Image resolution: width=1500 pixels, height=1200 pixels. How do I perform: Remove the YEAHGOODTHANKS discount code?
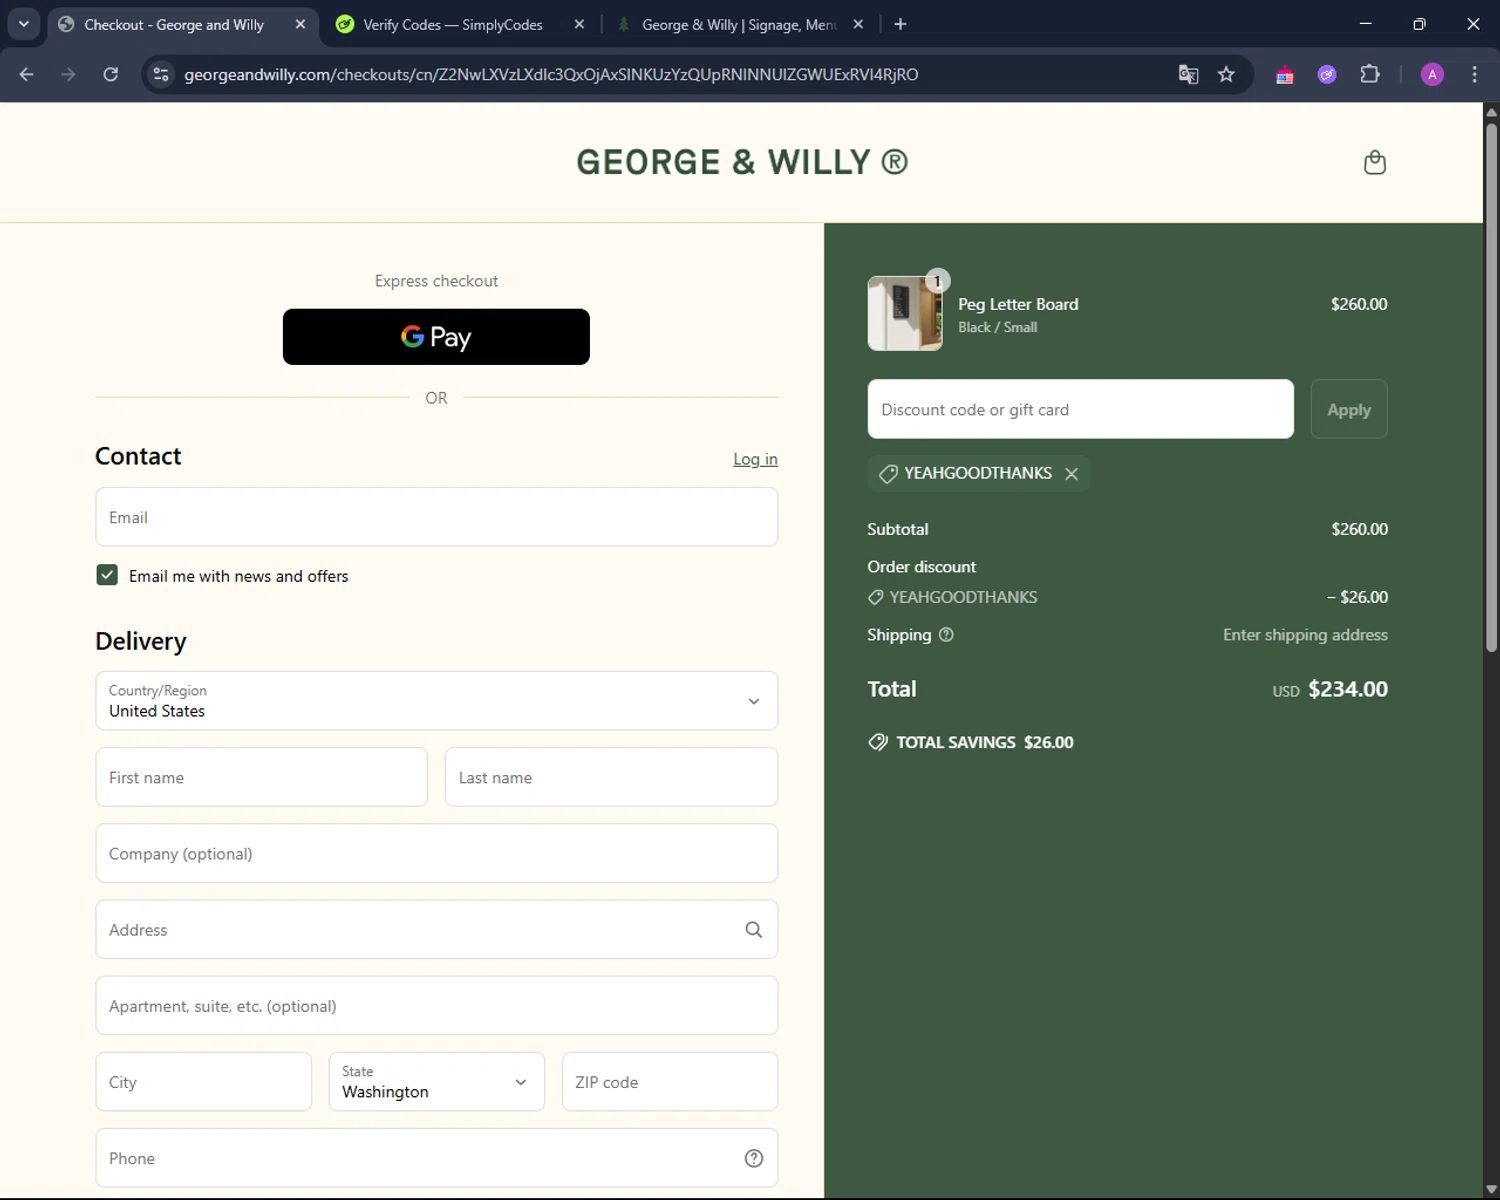click(1072, 474)
